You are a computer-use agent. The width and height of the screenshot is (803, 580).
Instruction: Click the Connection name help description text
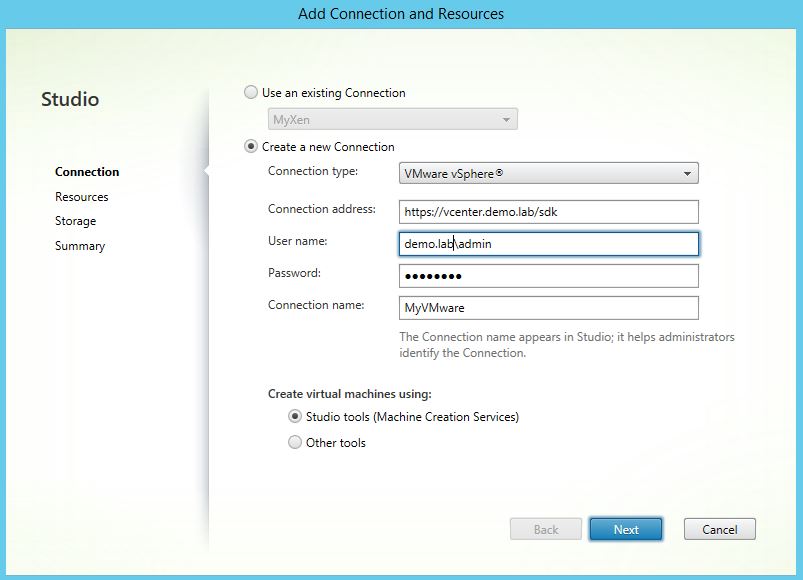coord(566,345)
